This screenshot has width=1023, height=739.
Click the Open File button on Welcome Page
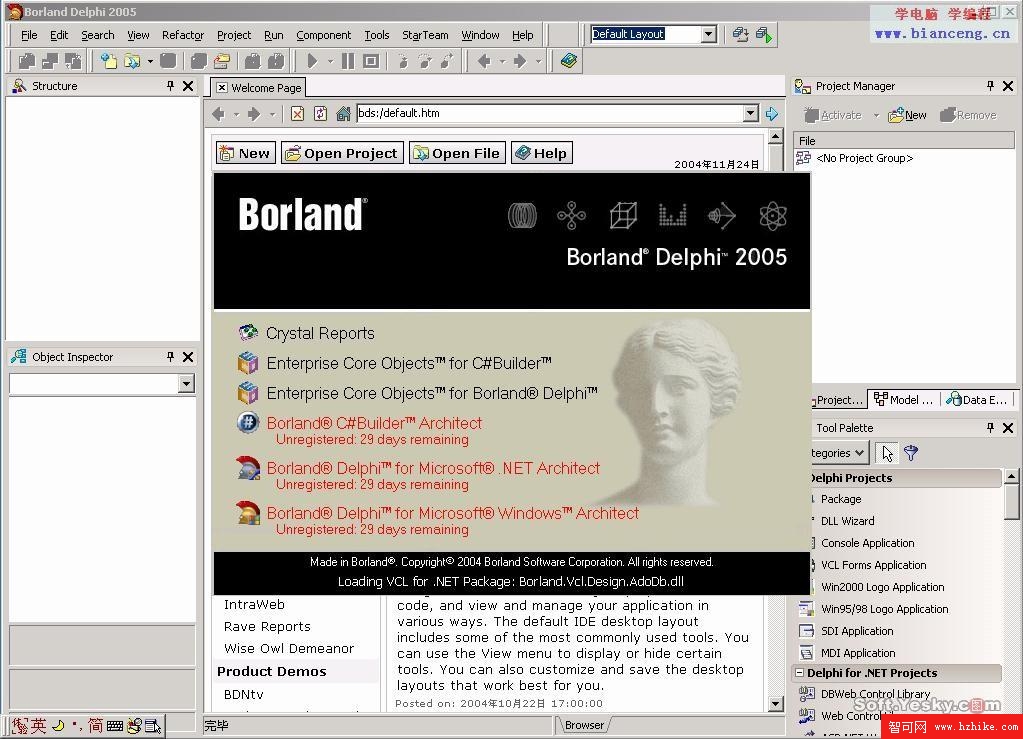[457, 153]
